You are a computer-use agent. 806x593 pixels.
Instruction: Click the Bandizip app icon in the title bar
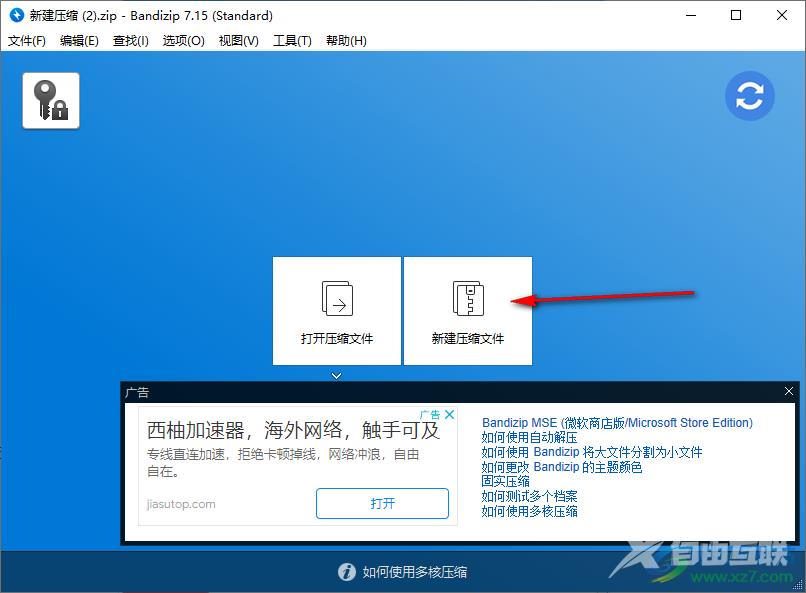[17, 15]
